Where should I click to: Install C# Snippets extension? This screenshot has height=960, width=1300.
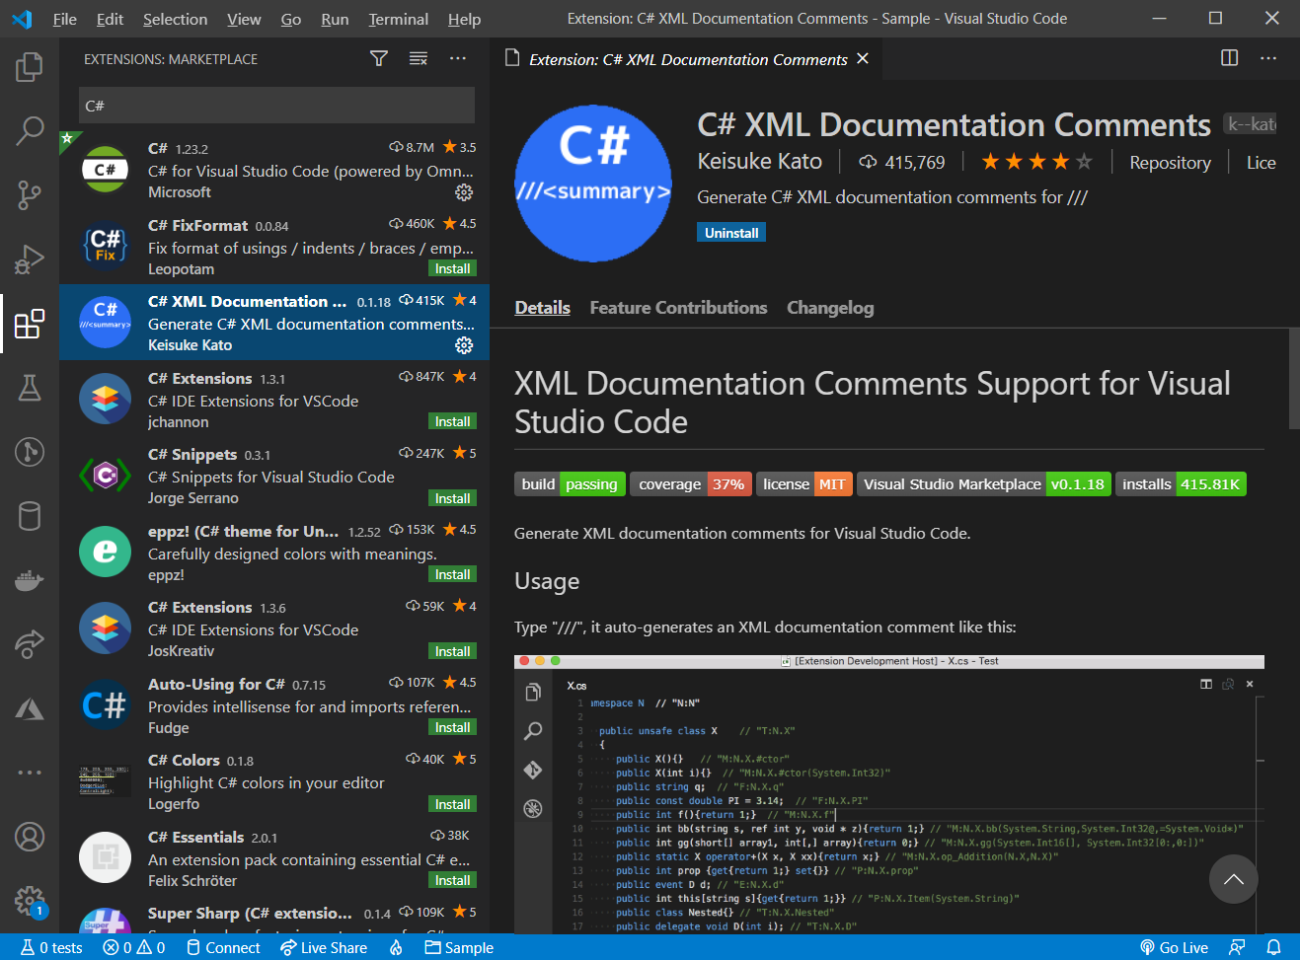(452, 499)
